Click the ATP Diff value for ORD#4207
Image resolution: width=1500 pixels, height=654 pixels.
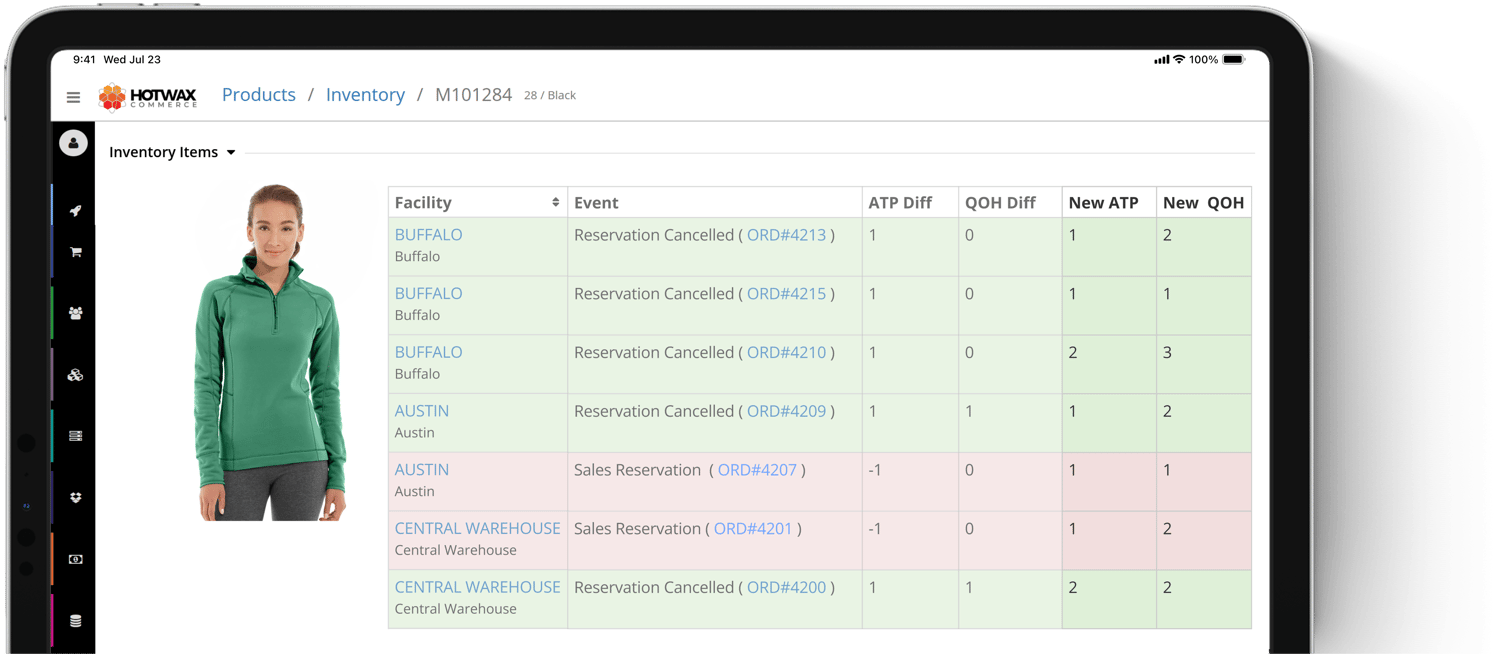875,470
